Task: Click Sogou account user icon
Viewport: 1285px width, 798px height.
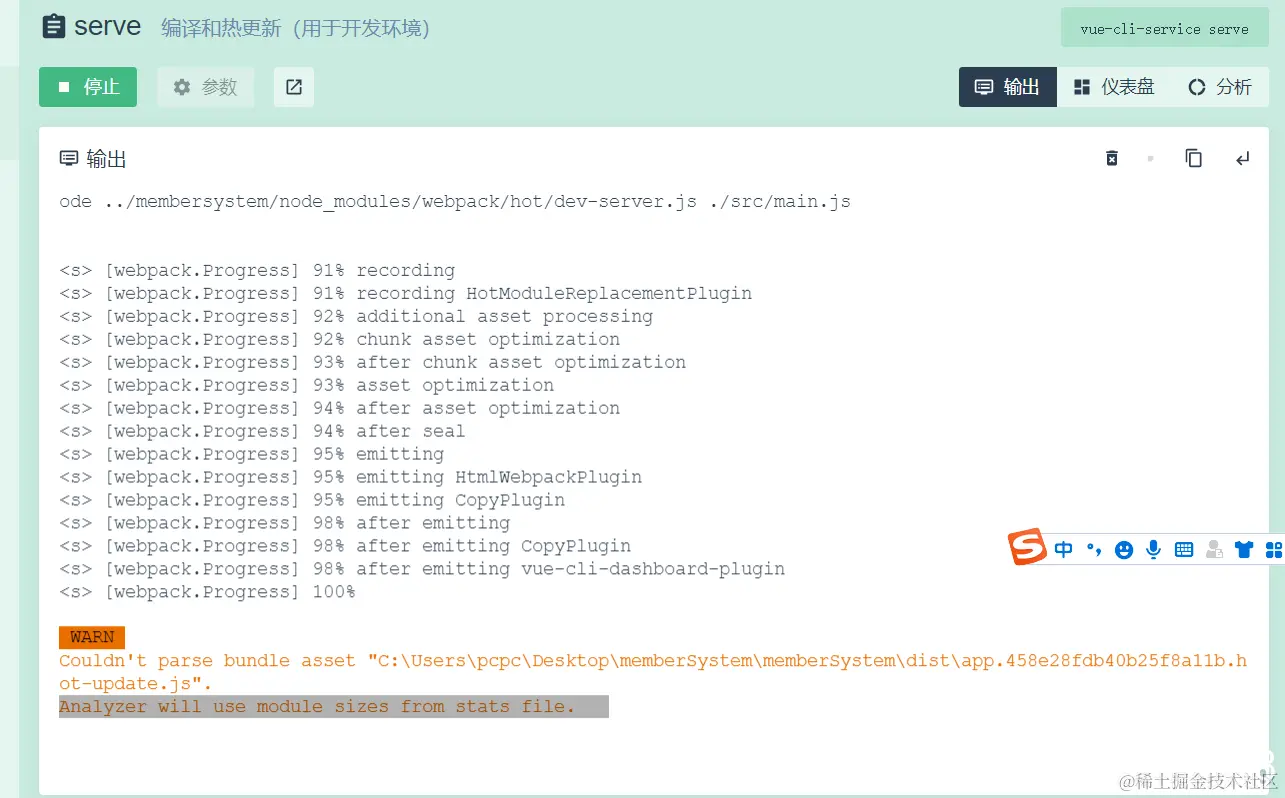Action: pyautogui.click(x=1214, y=549)
